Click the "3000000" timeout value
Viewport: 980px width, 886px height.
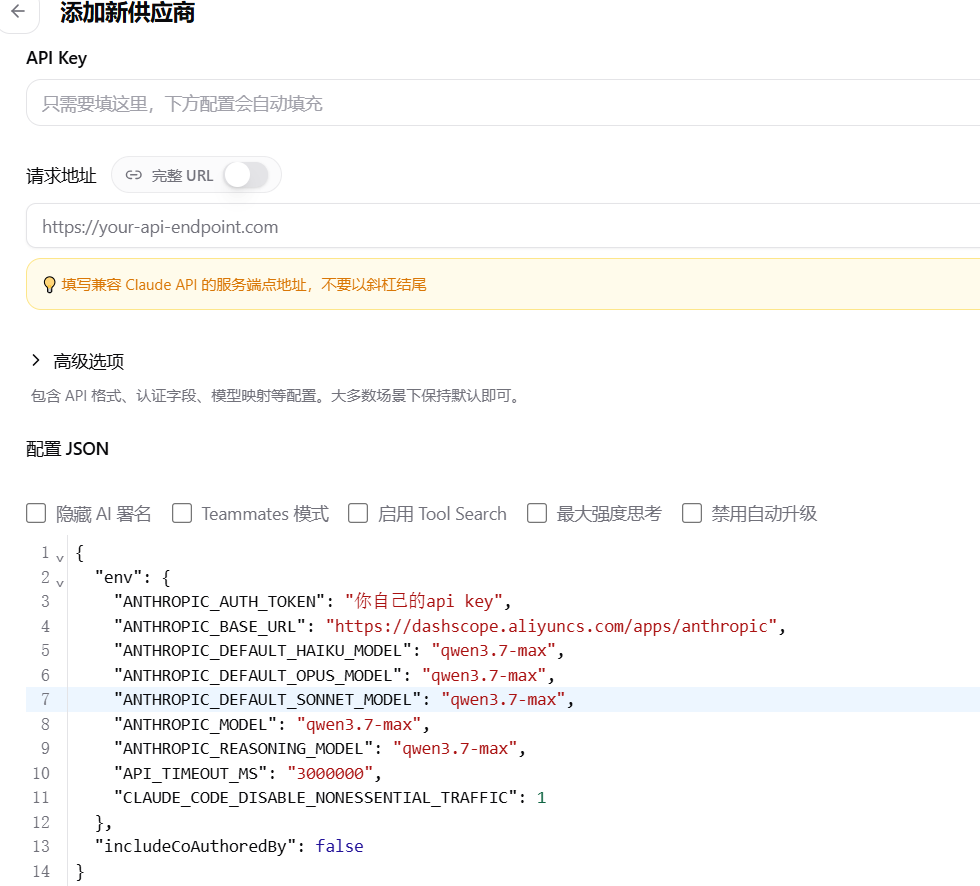pos(330,774)
